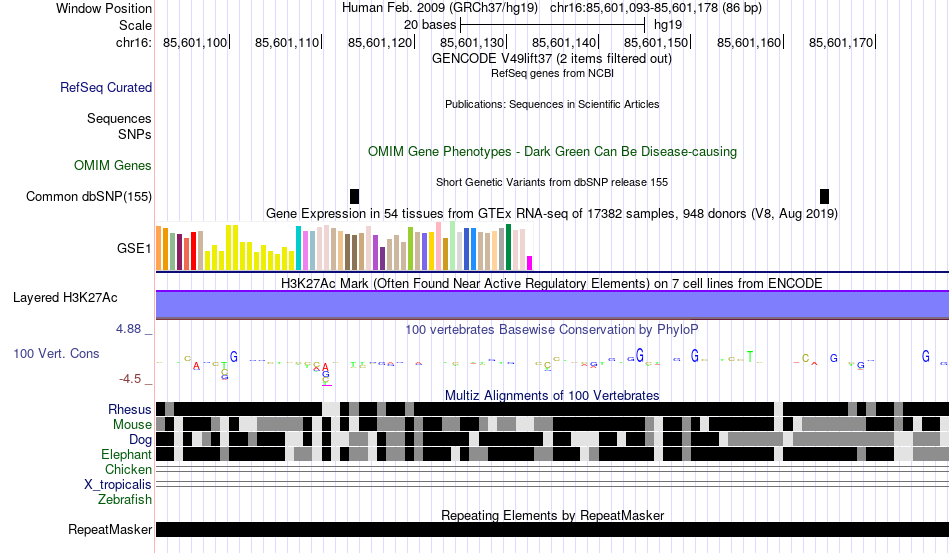The image size is (950, 553).
Task: Click the magenta bar in GTEx expression chart
Action: (530, 263)
